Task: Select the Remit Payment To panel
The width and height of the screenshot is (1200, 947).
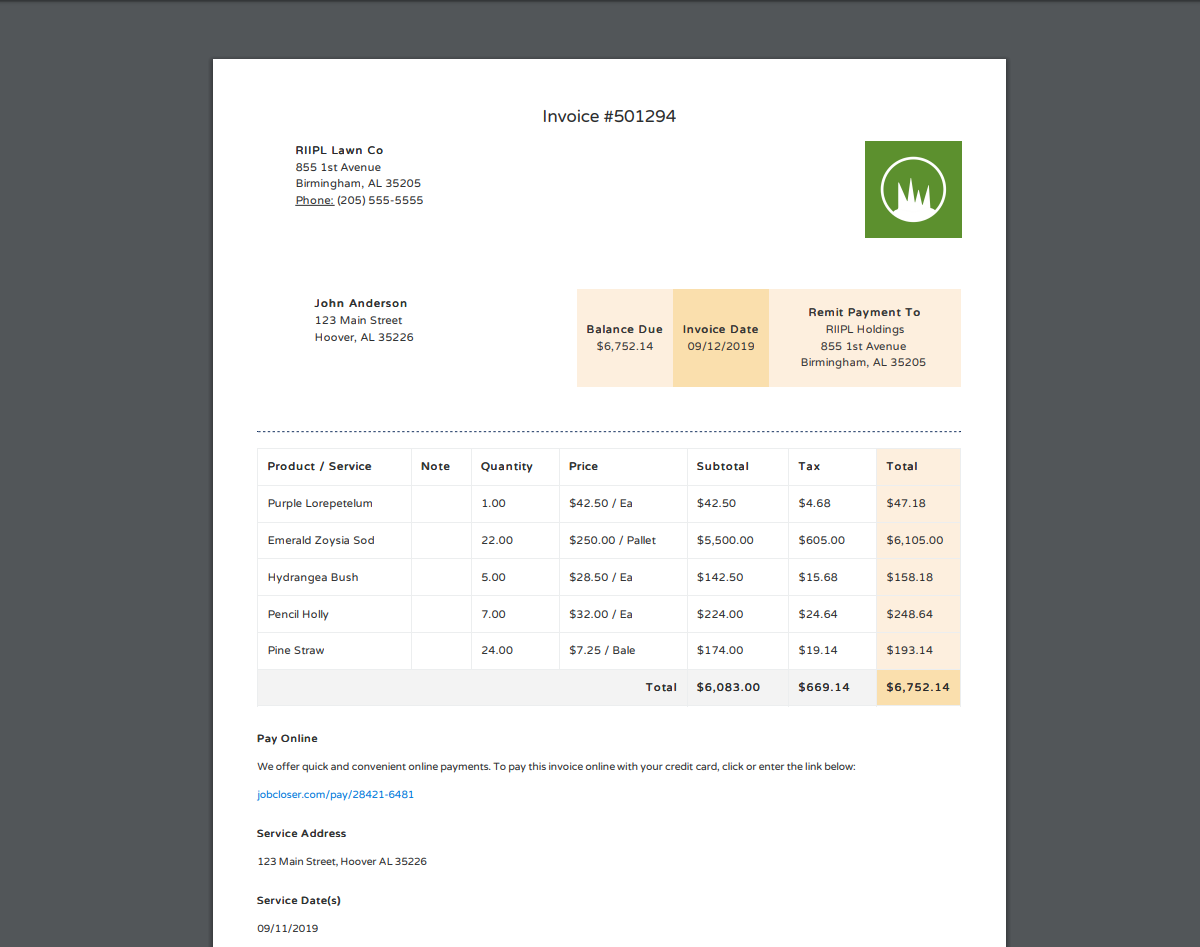Action: pyautogui.click(x=864, y=337)
